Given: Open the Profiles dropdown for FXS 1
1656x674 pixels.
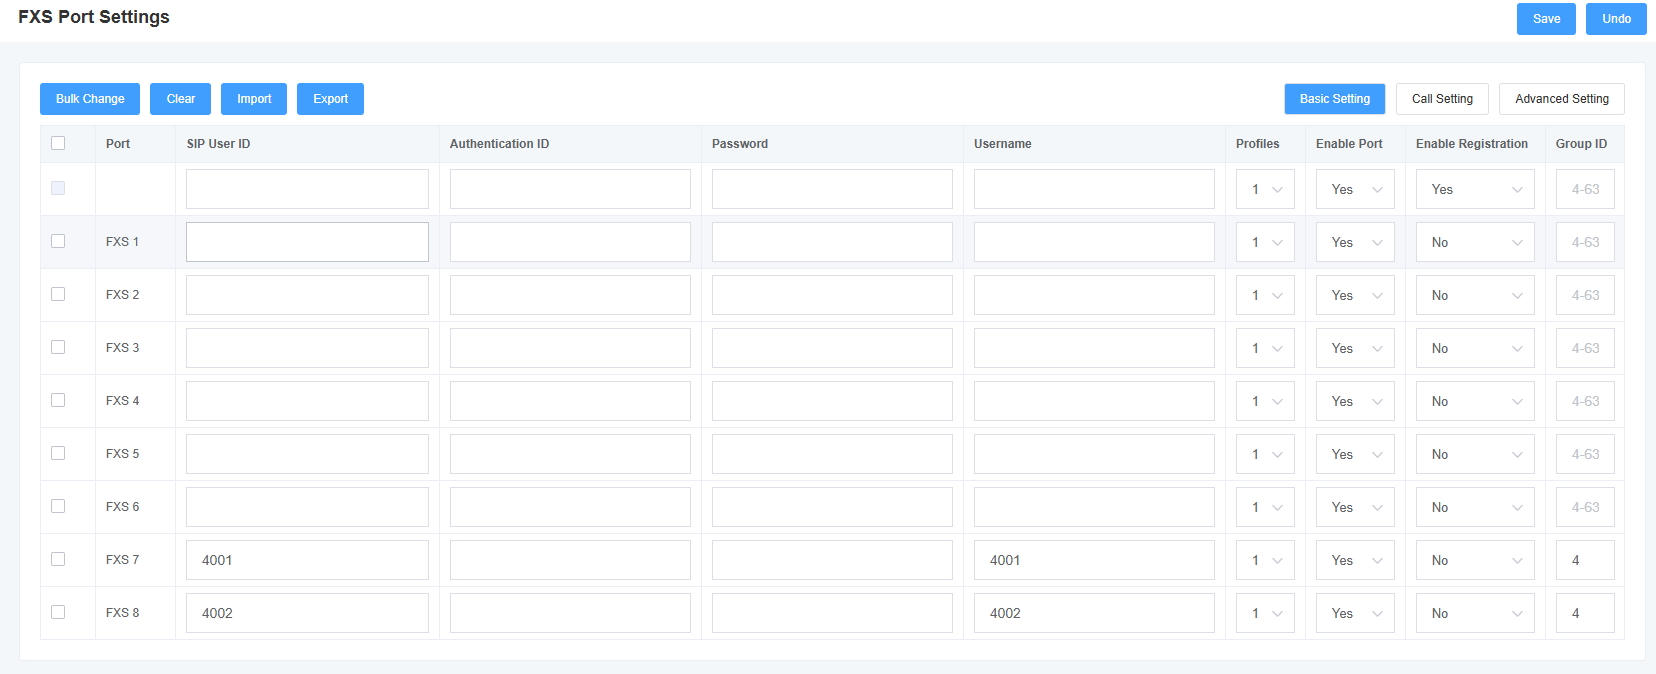Looking at the screenshot, I should 1265,242.
